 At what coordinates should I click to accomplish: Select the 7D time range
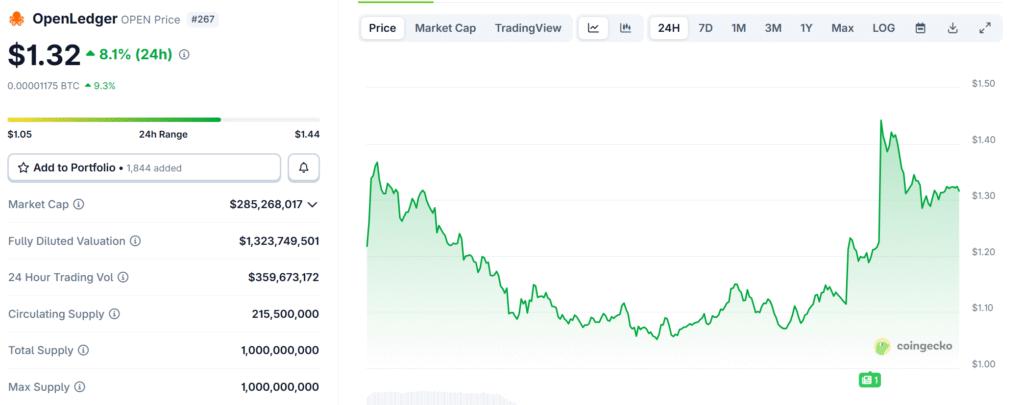[x=705, y=28]
